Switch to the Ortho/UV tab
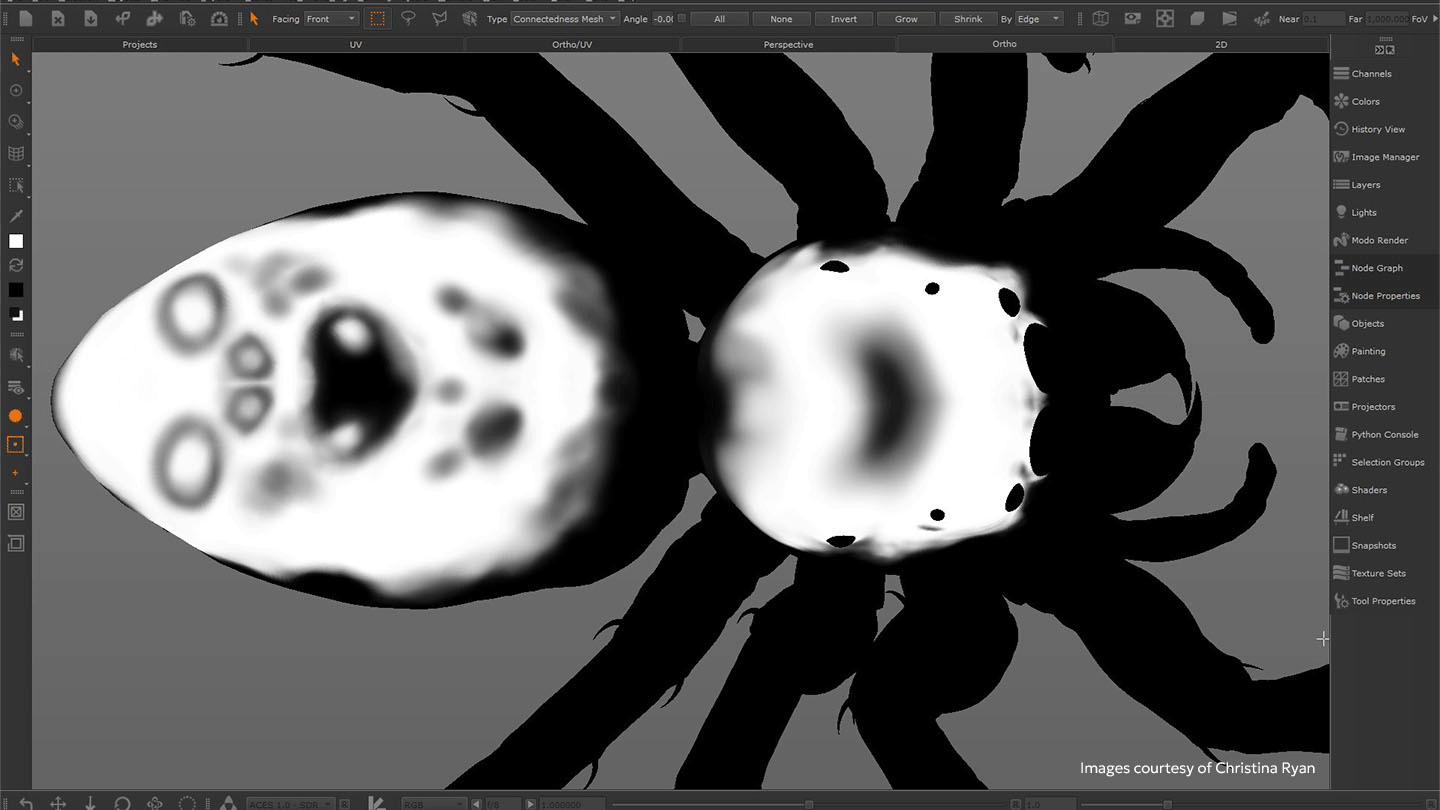 pos(572,44)
